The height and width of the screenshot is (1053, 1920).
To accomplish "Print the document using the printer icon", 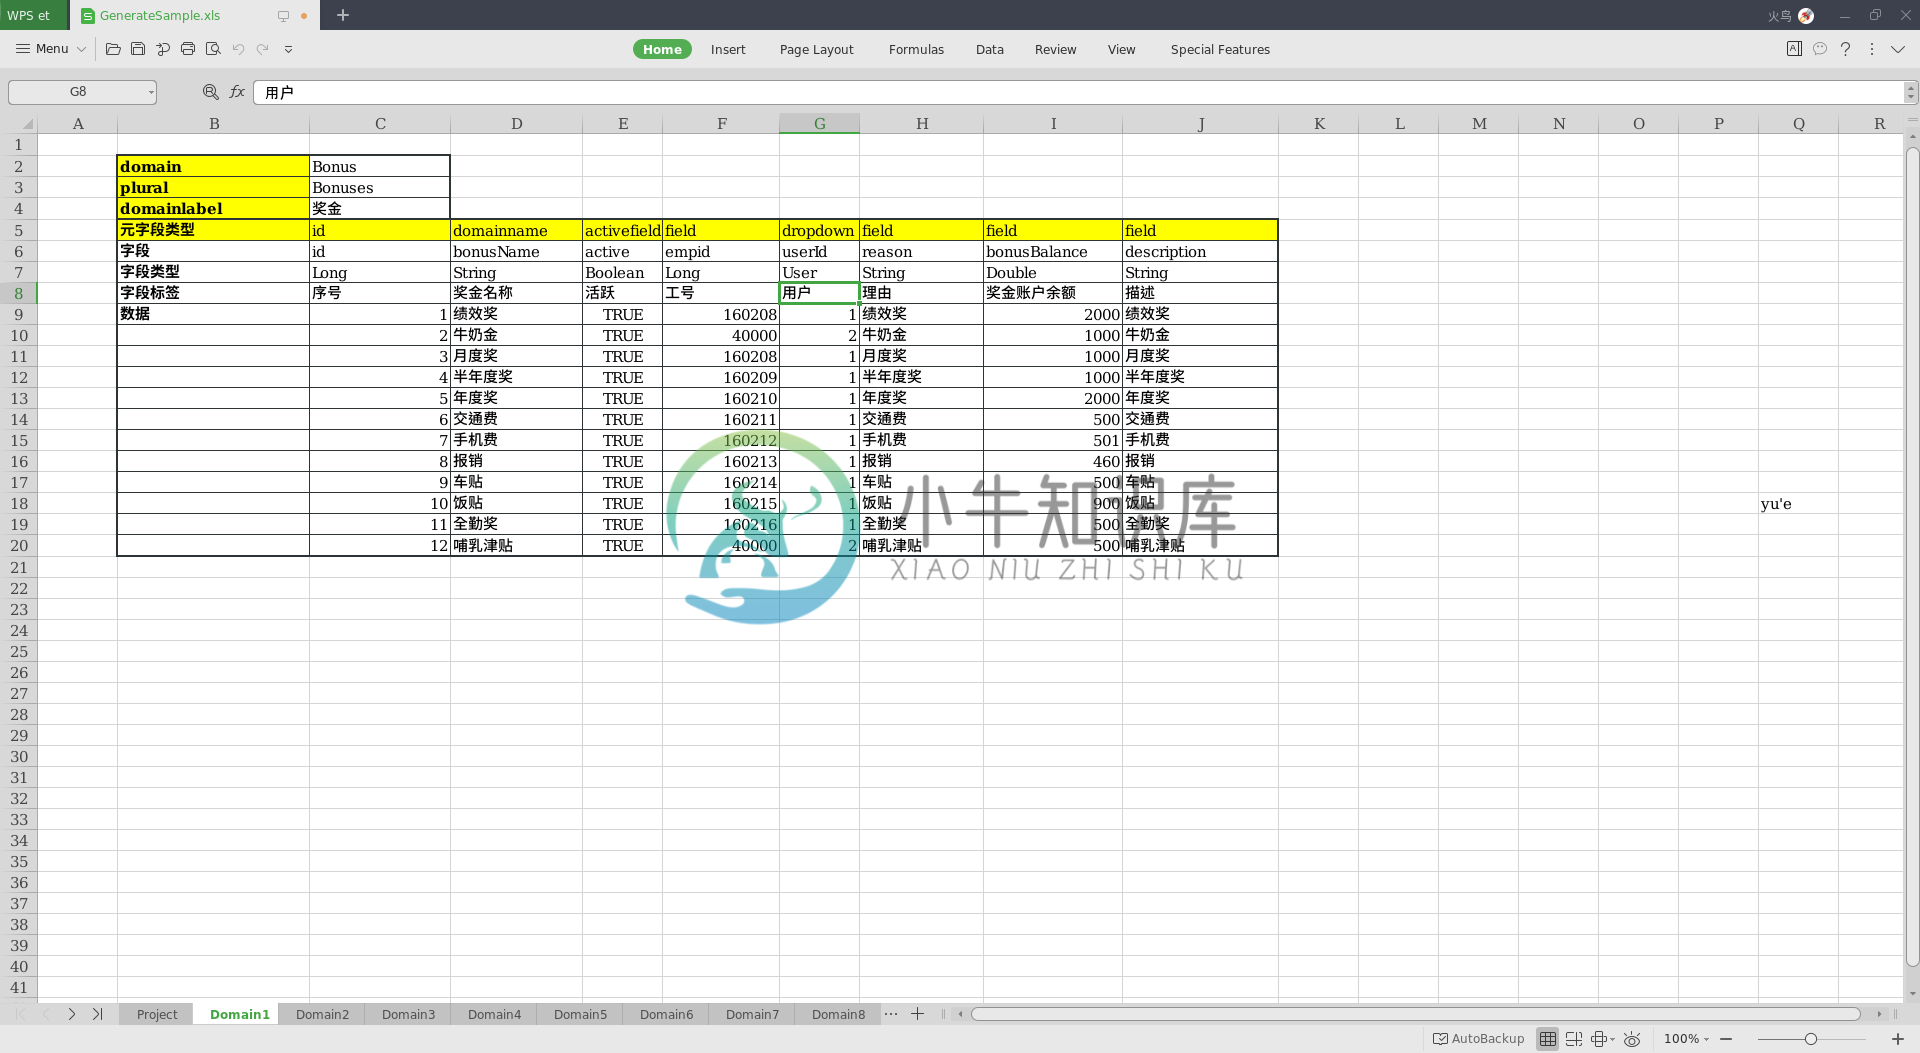I will pos(188,49).
